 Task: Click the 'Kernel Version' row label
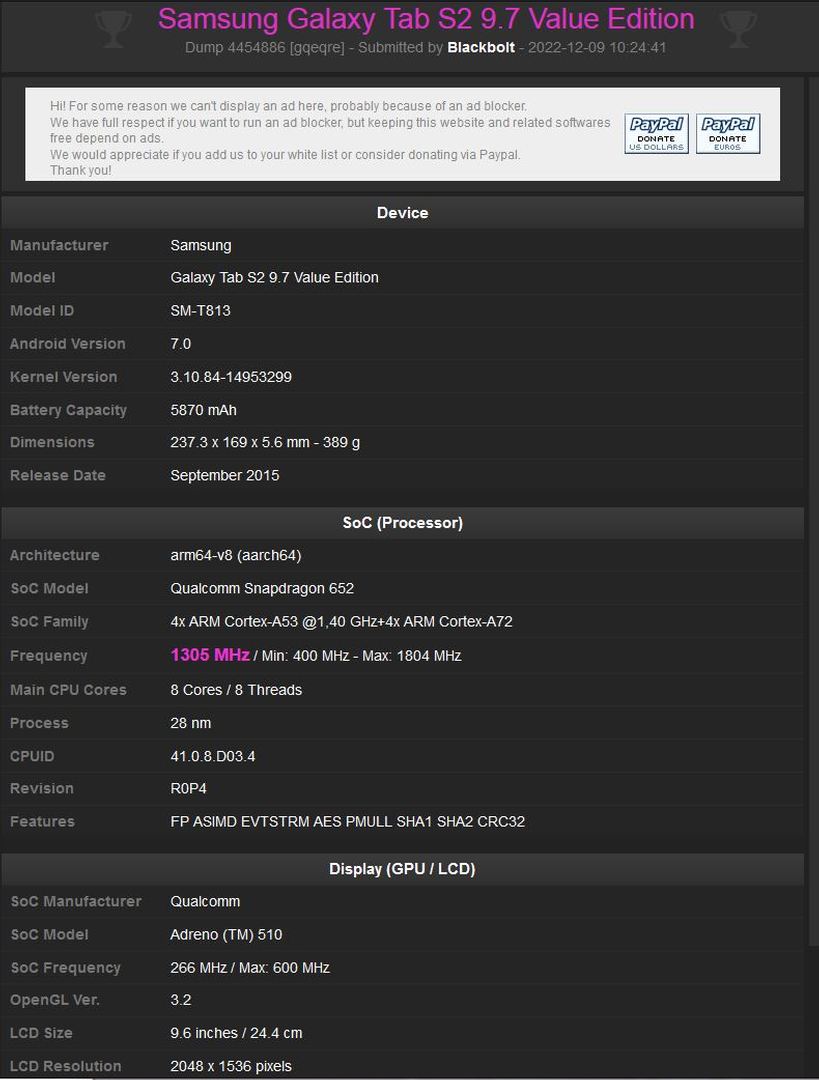(63, 377)
